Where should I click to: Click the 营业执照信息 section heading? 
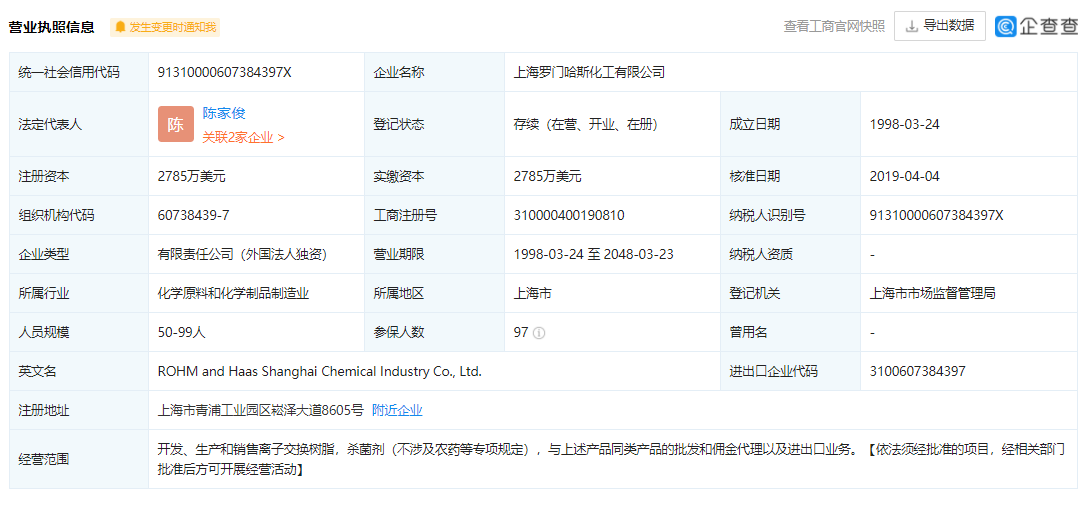pyautogui.click(x=52, y=27)
